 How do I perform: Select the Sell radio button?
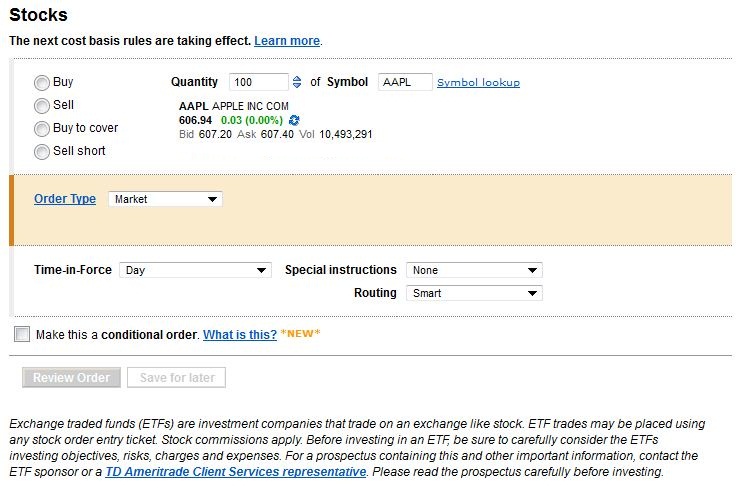[42, 106]
